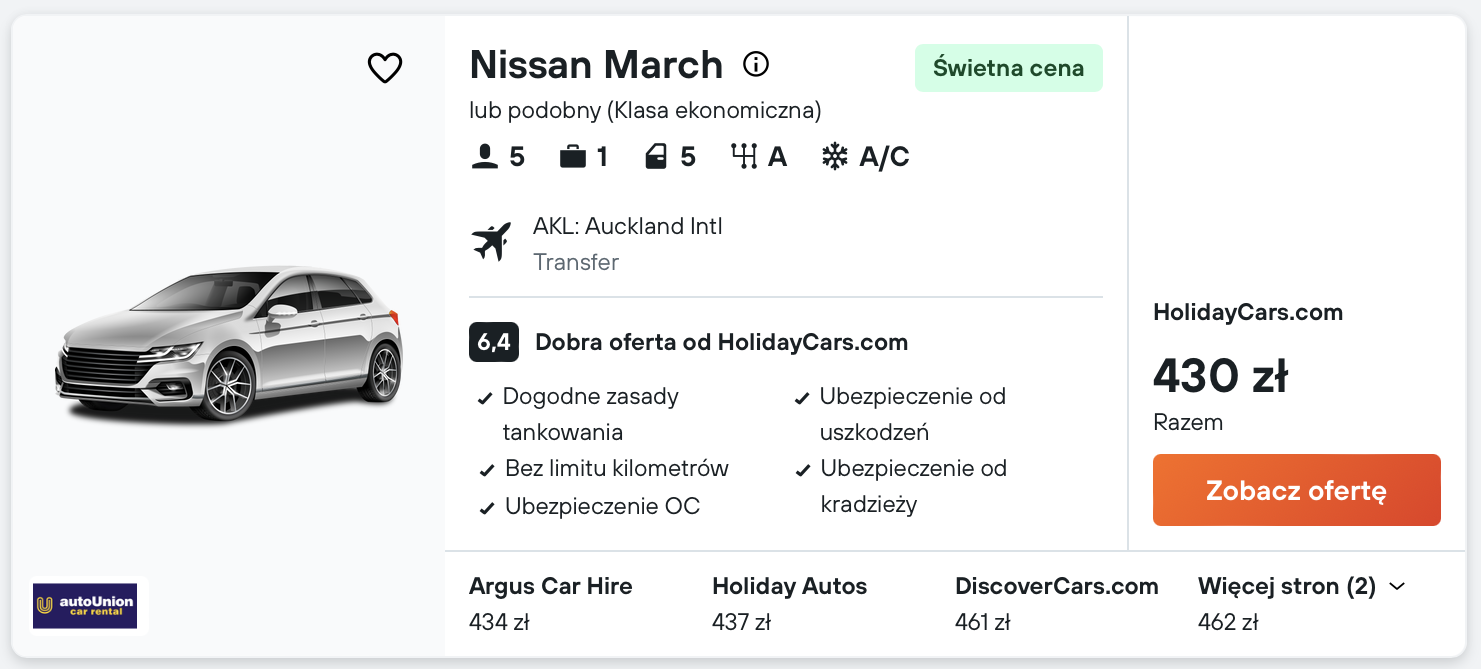
Task: Click the autoUnion car rental logo
Action: (x=84, y=605)
